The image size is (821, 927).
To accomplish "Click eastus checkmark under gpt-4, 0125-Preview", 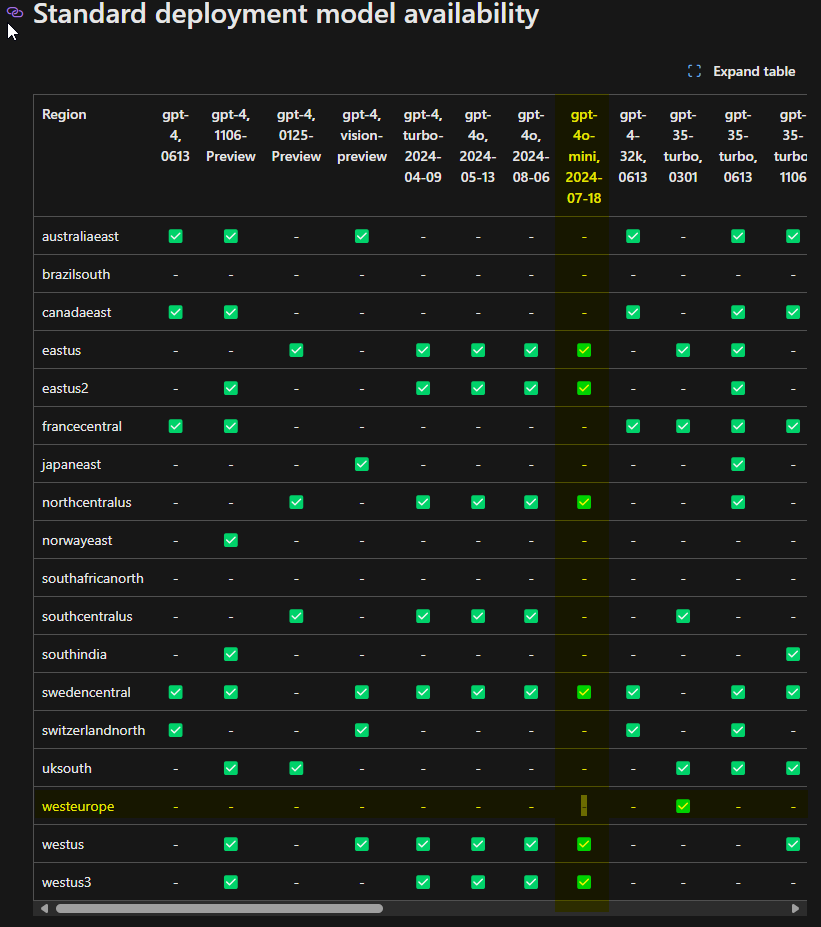I will pos(296,351).
